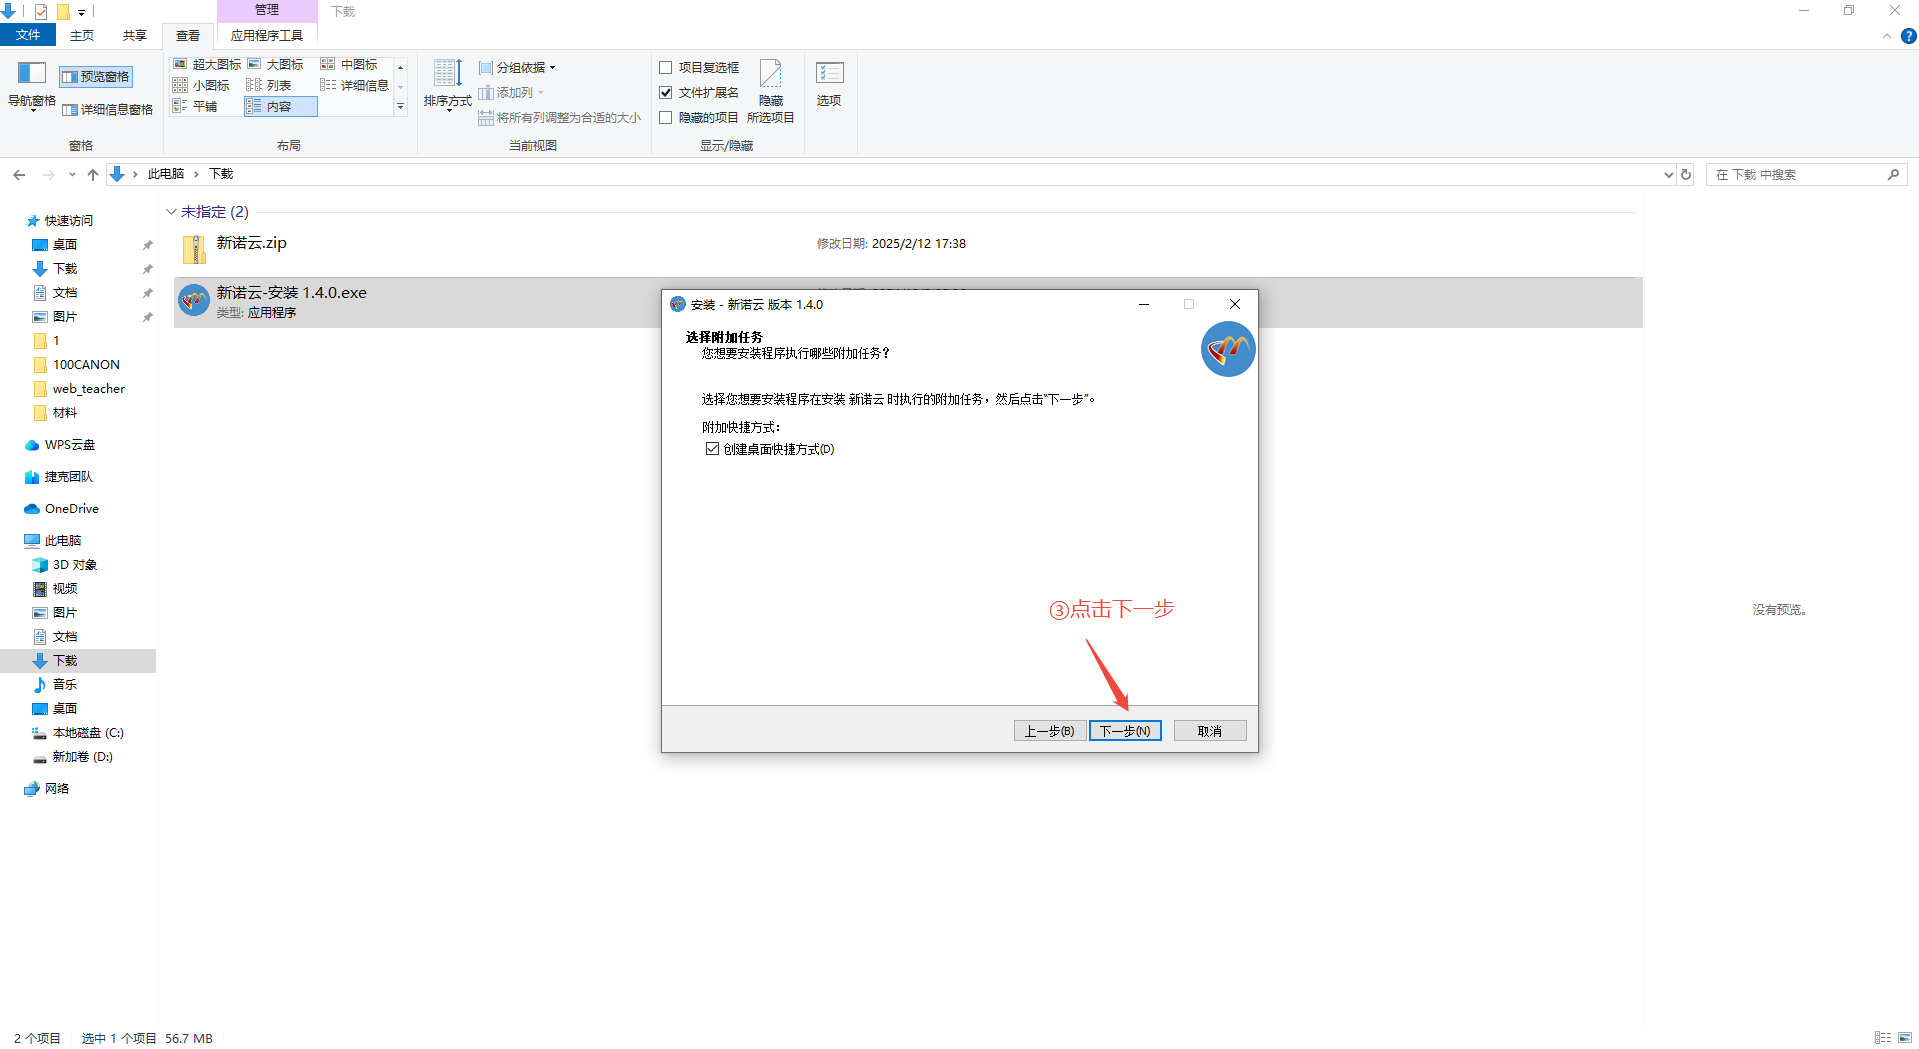Click 下载 in the address breadcrumb

[221, 174]
